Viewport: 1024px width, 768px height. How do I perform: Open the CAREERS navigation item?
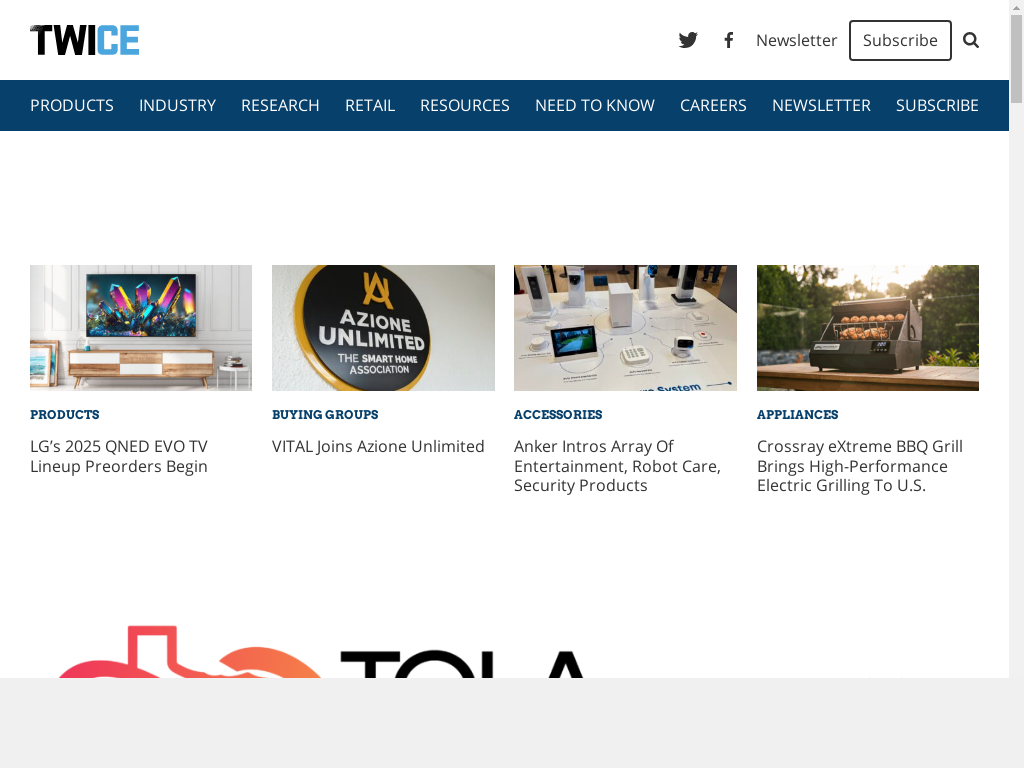pyautogui.click(x=713, y=105)
